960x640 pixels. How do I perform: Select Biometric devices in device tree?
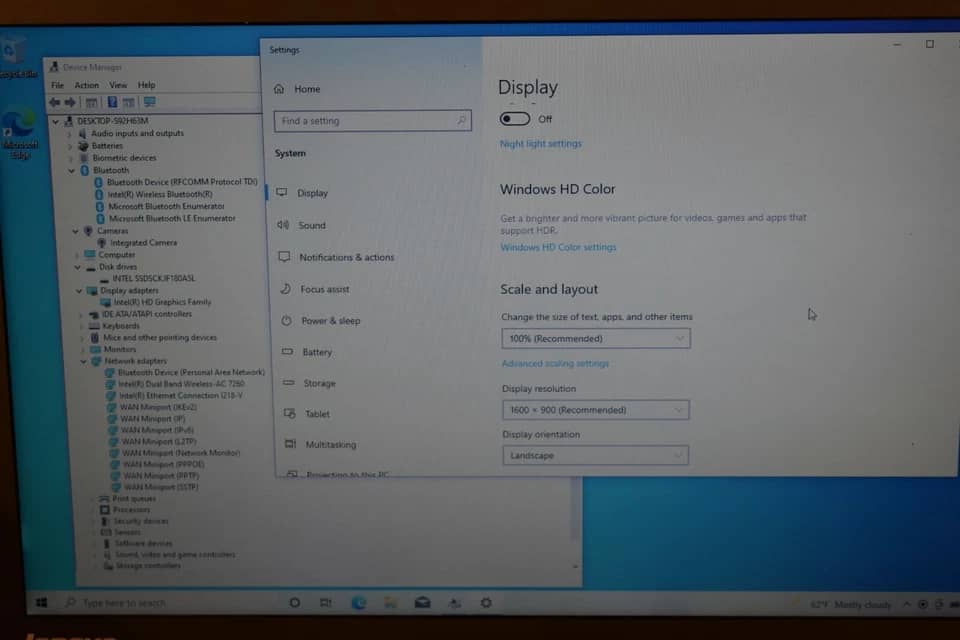124,158
